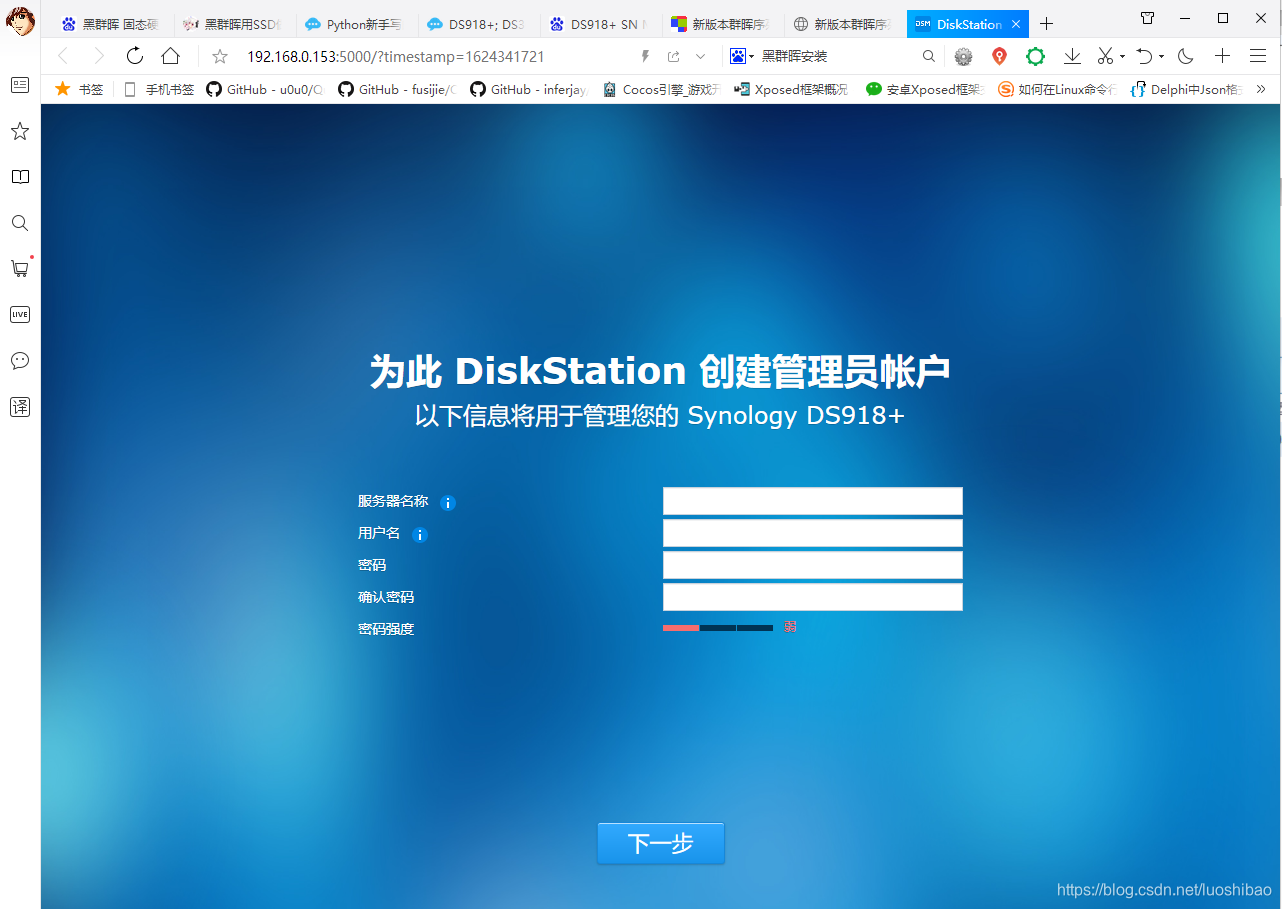1282x909 pixels.
Task: Open the chat bubble sidebar icon
Action: pyautogui.click(x=20, y=360)
